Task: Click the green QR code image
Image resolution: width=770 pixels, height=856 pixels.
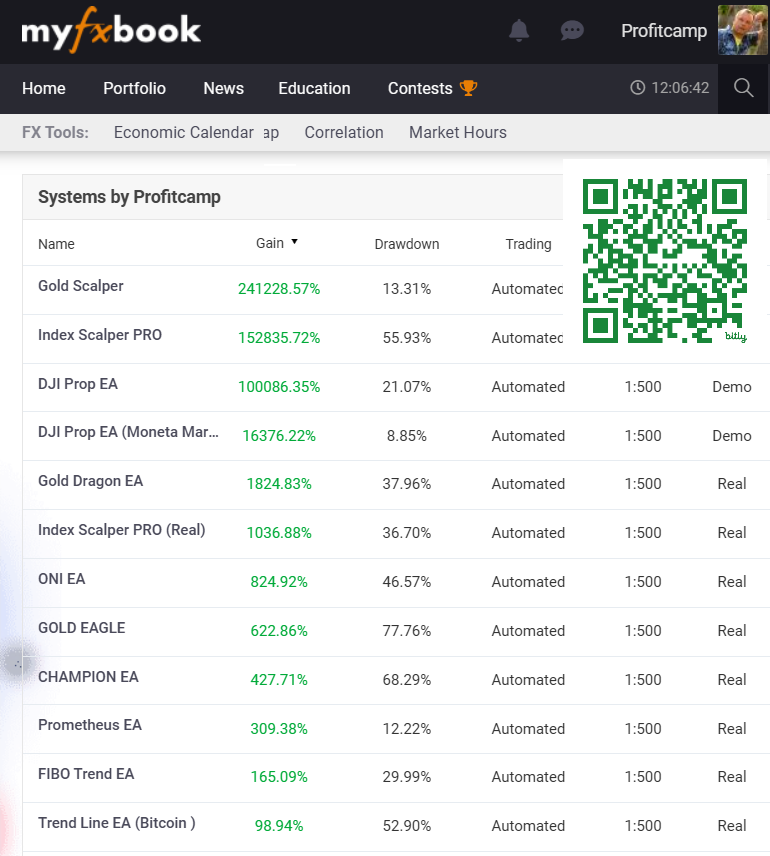Action: [665, 261]
